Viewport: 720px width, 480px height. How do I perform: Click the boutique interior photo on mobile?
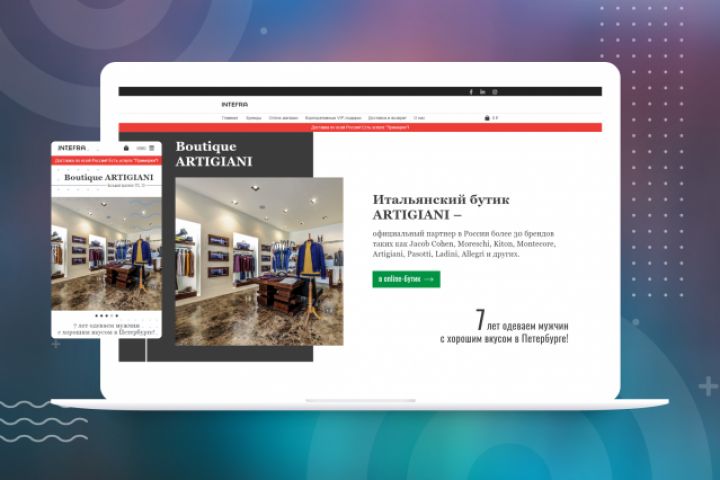pos(107,254)
